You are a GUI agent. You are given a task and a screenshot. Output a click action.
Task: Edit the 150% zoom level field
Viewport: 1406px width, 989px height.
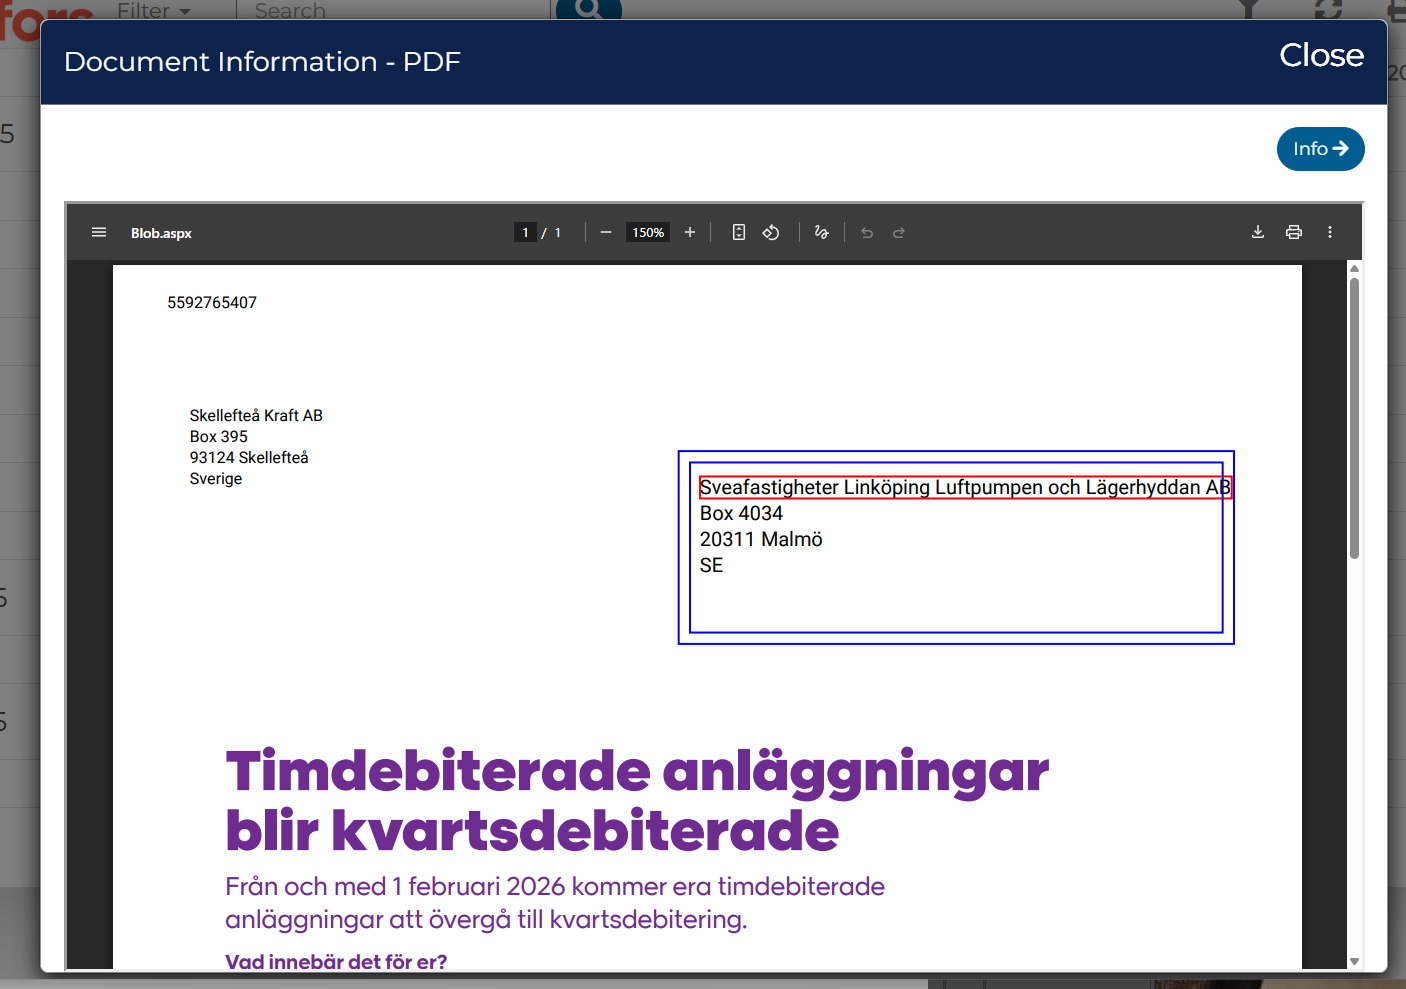pos(648,232)
